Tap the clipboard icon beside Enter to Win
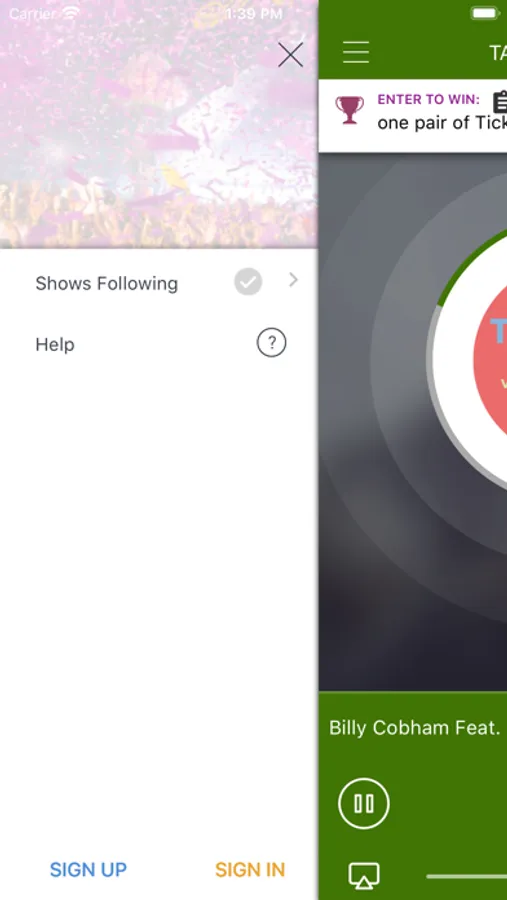The height and width of the screenshot is (900, 507). tap(500, 102)
